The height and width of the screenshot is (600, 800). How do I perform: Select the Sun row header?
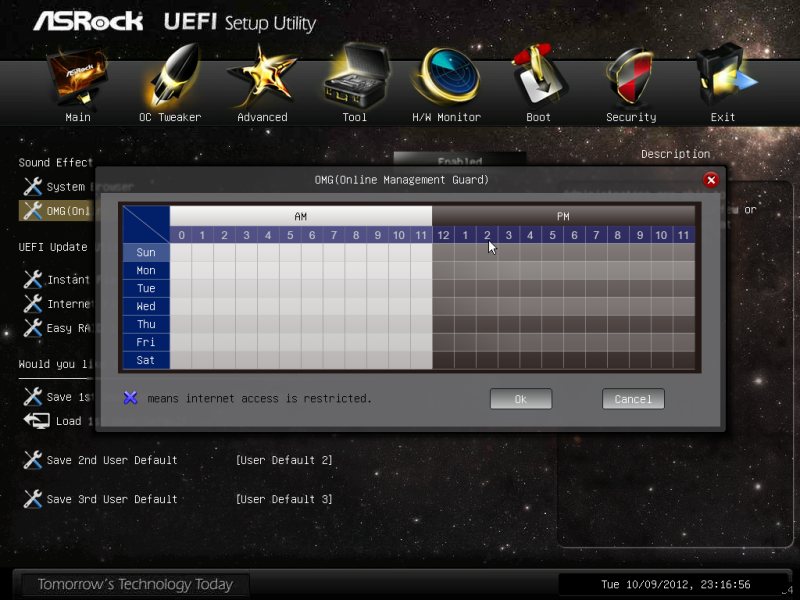tap(146, 252)
